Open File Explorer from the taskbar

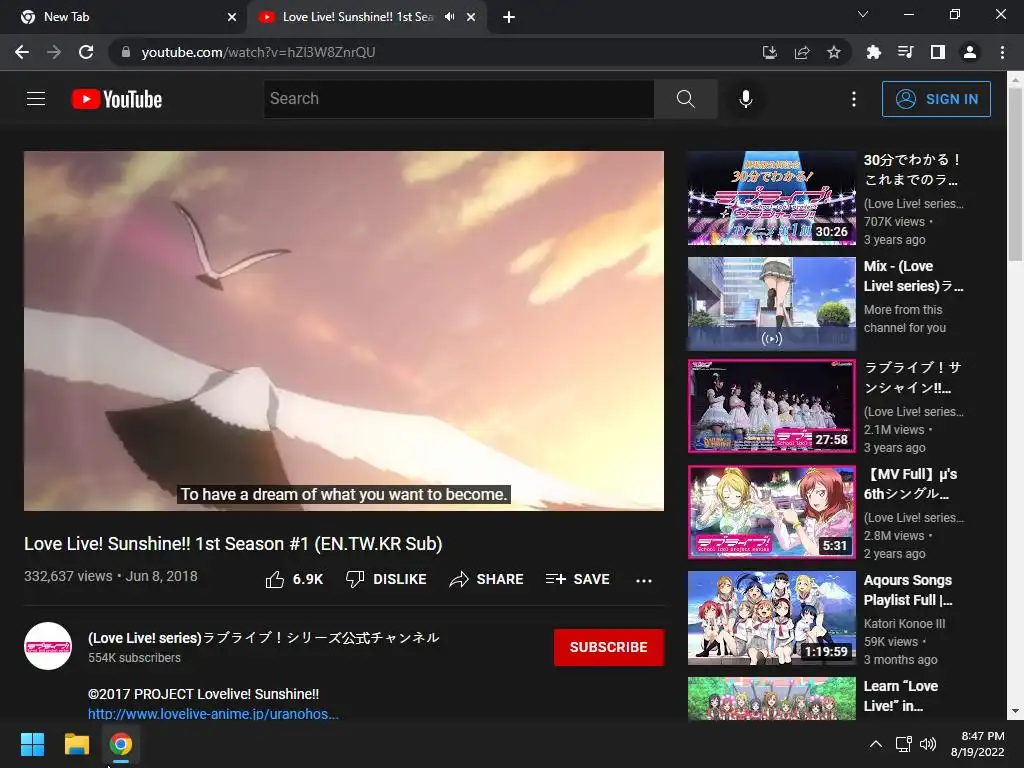pyautogui.click(x=76, y=744)
